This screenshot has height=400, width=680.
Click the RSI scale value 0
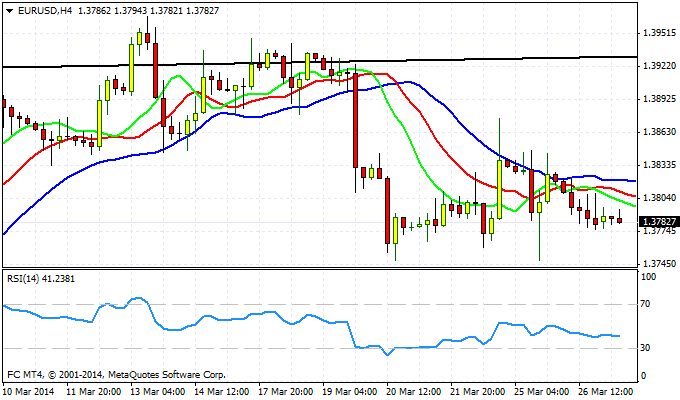644,376
